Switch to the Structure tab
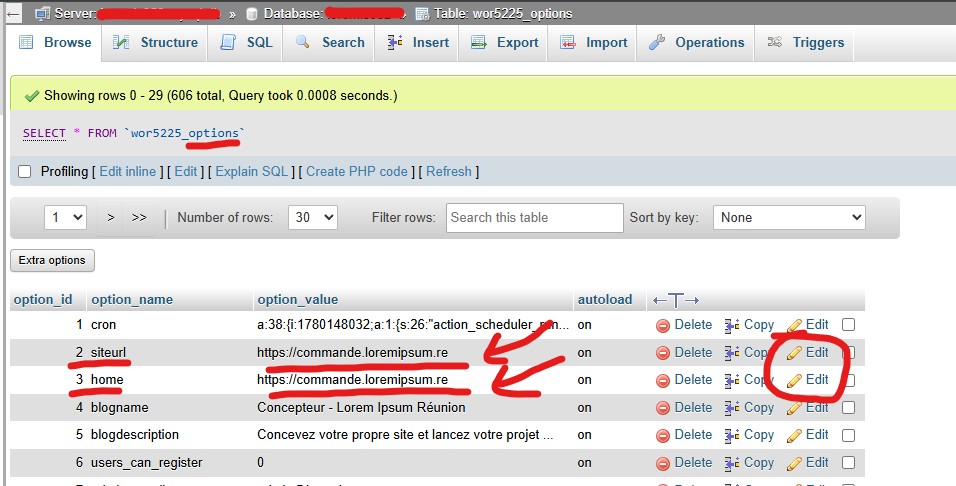Screen dimensions: 956x486 (154, 43)
